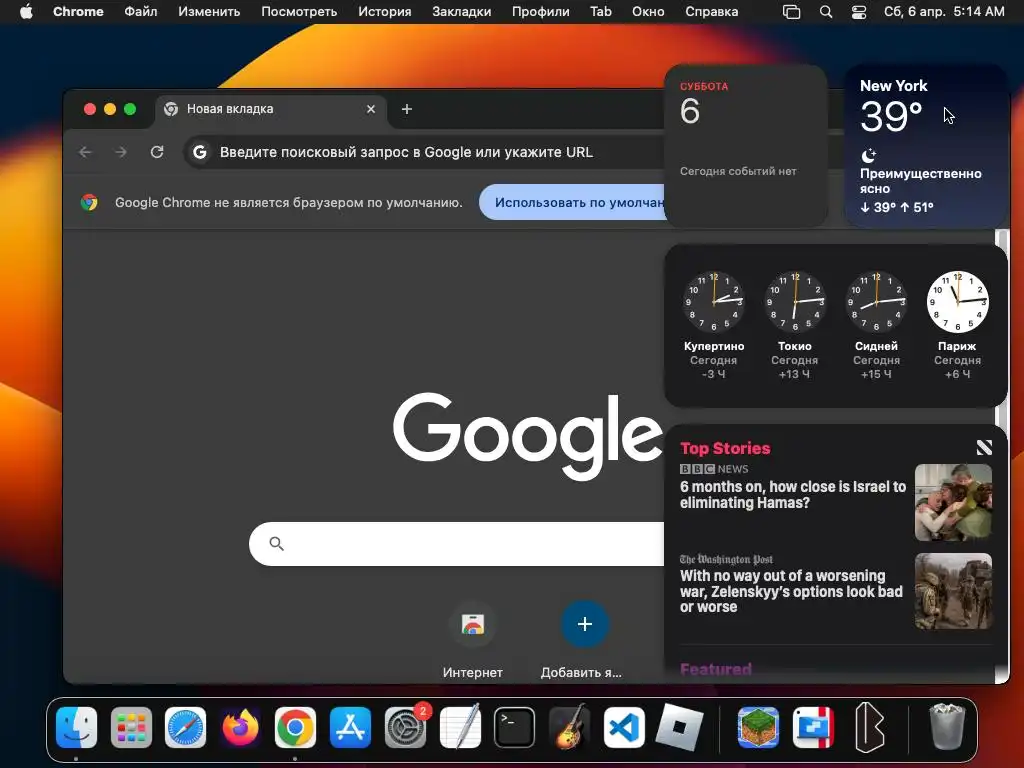Open the История menu

pyautogui.click(x=385, y=12)
